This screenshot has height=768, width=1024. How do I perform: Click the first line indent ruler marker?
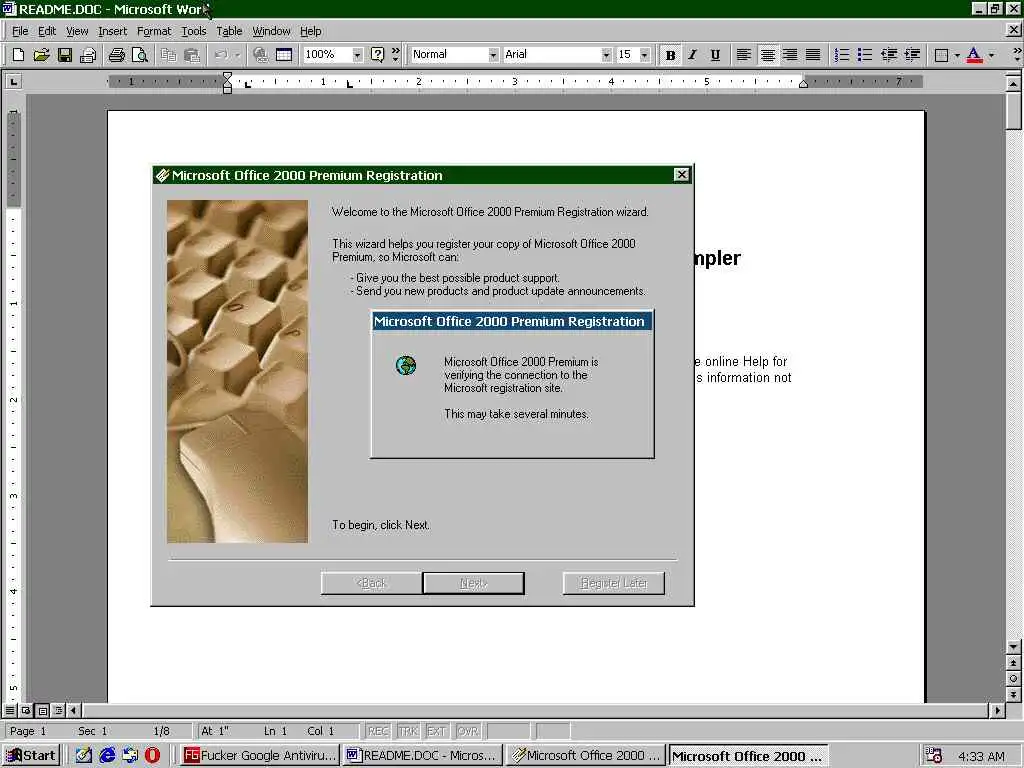click(227, 77)
